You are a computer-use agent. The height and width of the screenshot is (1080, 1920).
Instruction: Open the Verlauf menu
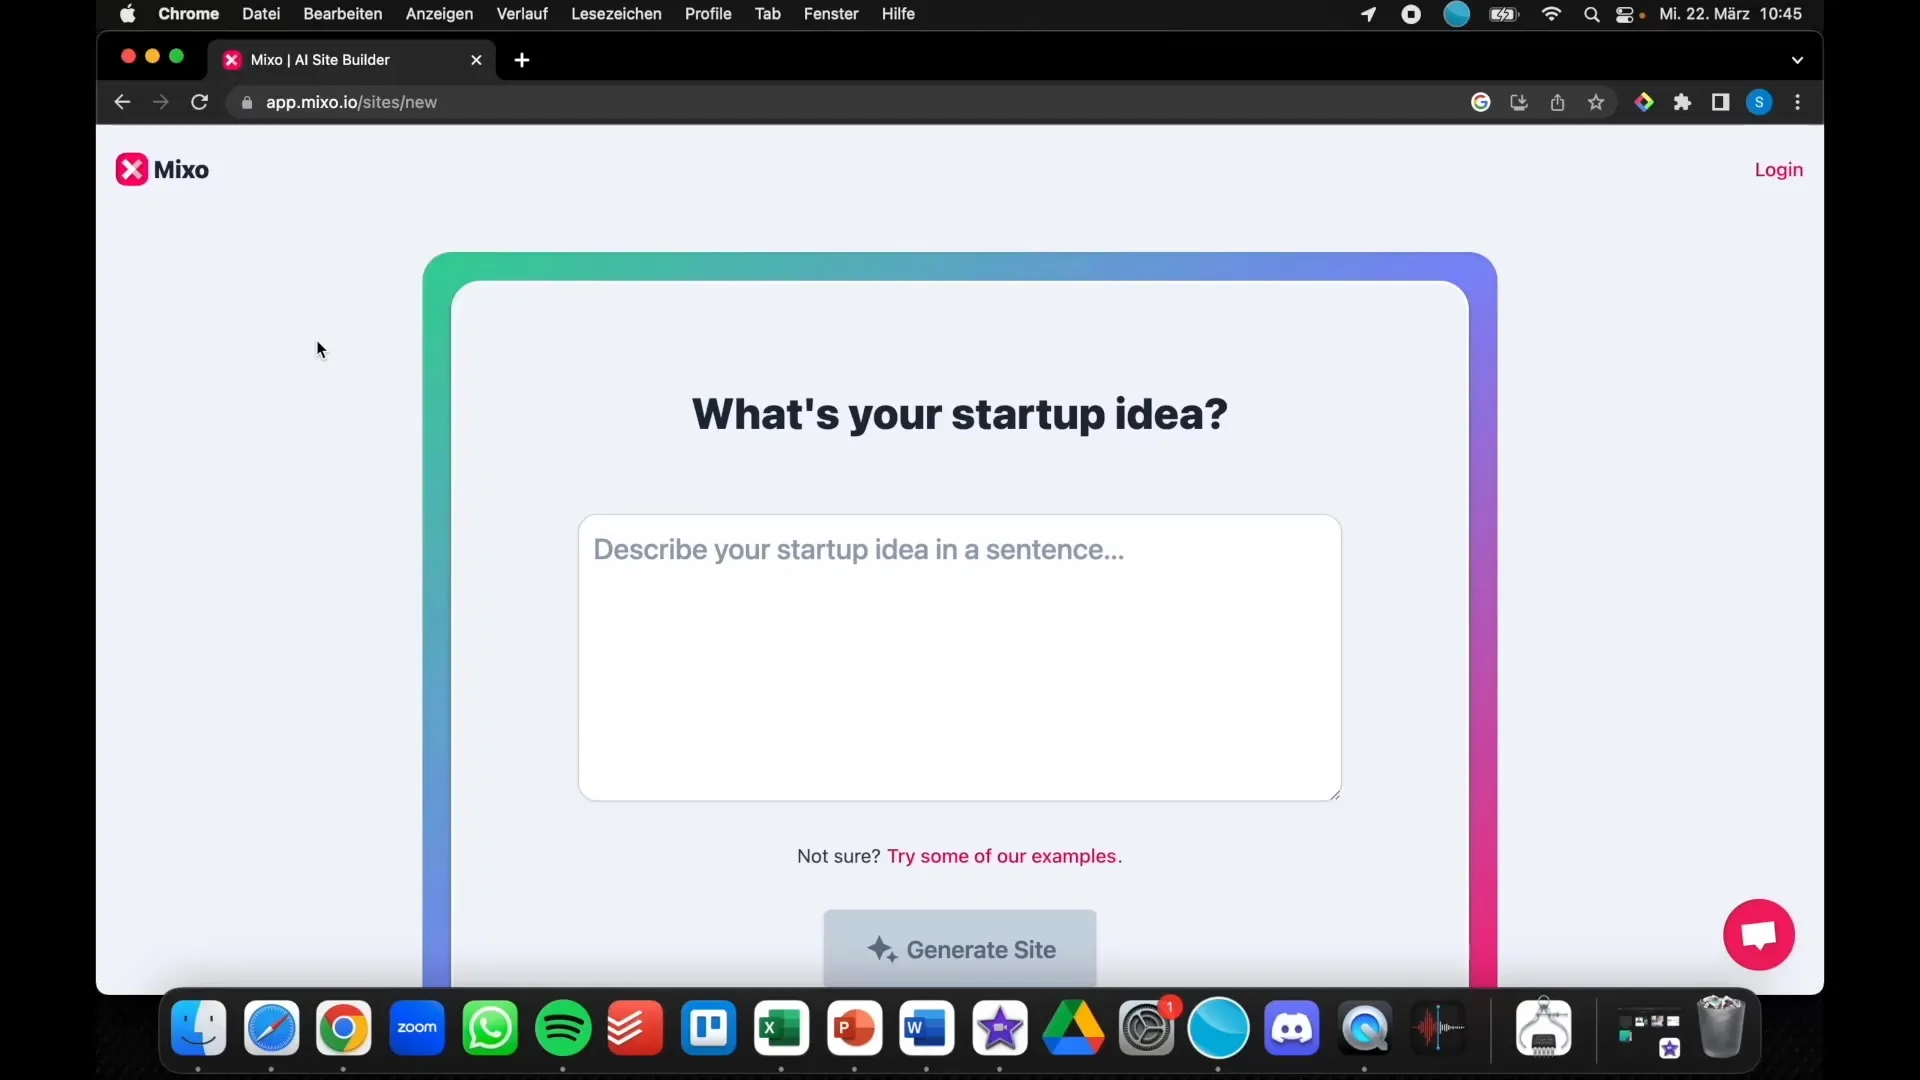pos(522,14)
